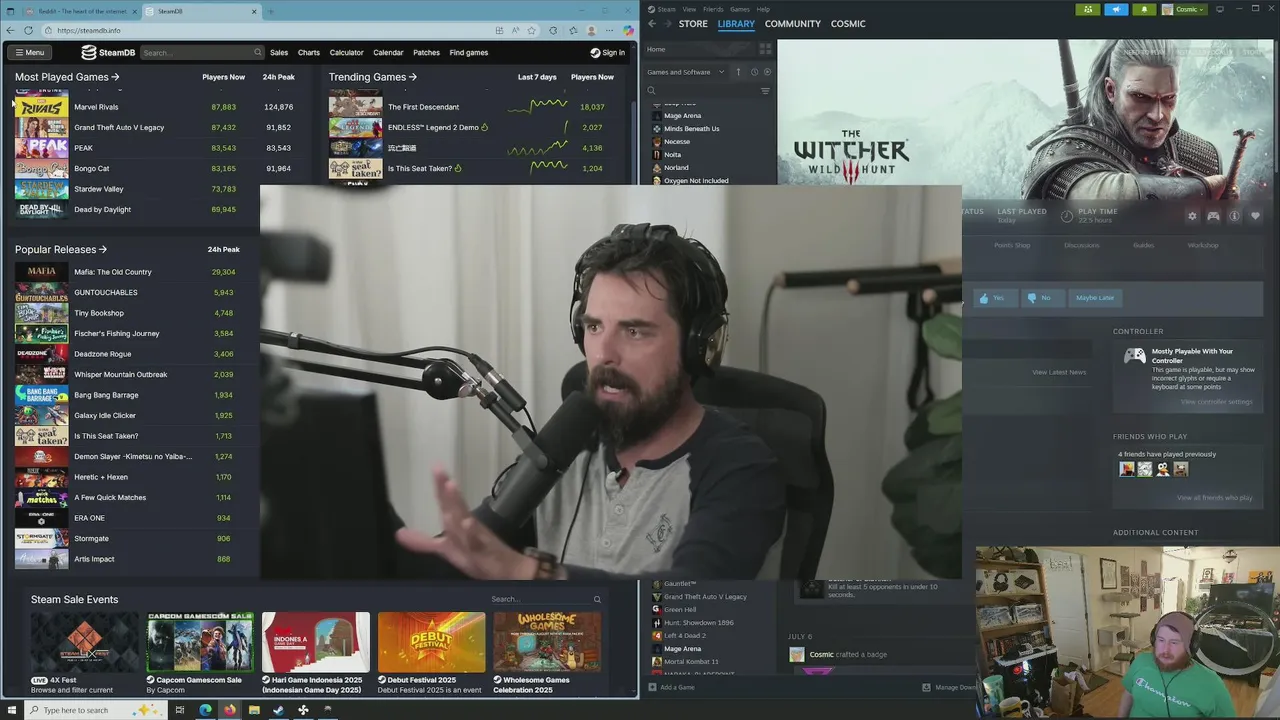Open the Friends menu in the Steam client
This screenshot has height=720, width=1280.
coord(713,9)
